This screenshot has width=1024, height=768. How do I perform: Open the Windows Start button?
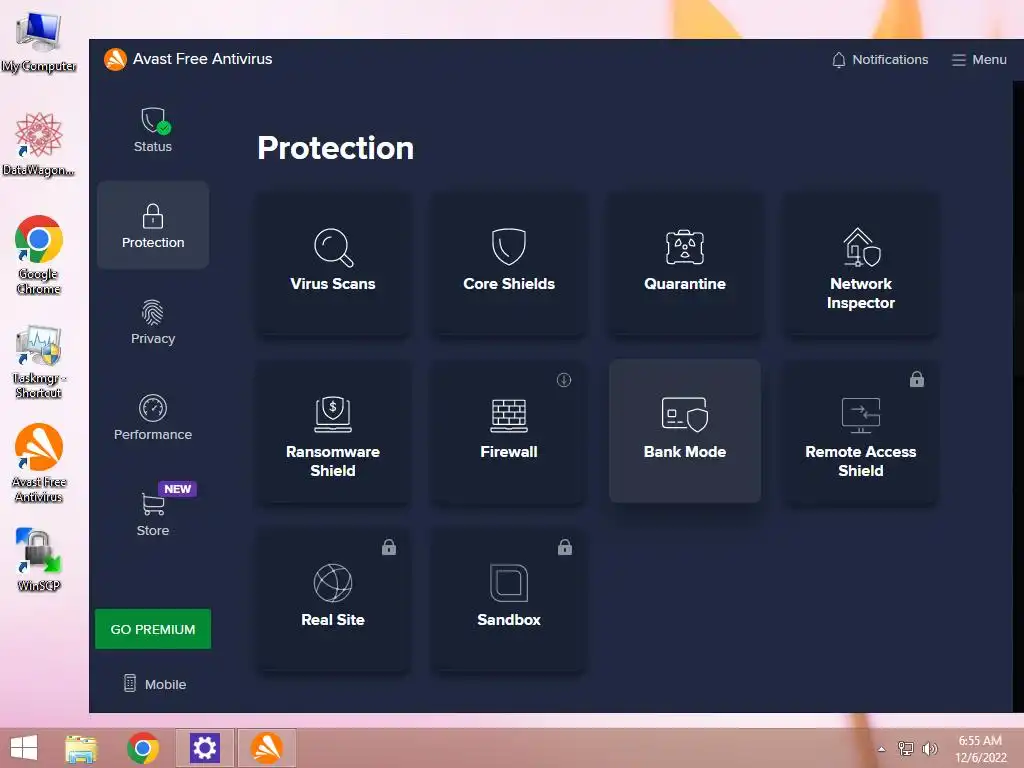[24, 748]
